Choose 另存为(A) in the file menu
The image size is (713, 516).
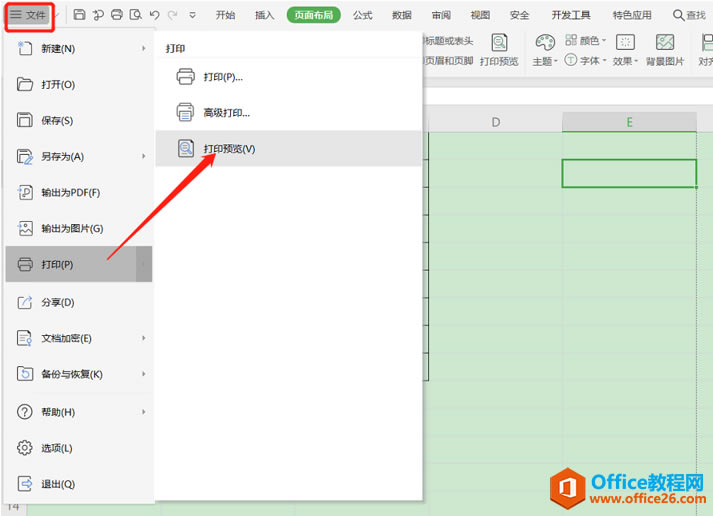click(79, 156)
